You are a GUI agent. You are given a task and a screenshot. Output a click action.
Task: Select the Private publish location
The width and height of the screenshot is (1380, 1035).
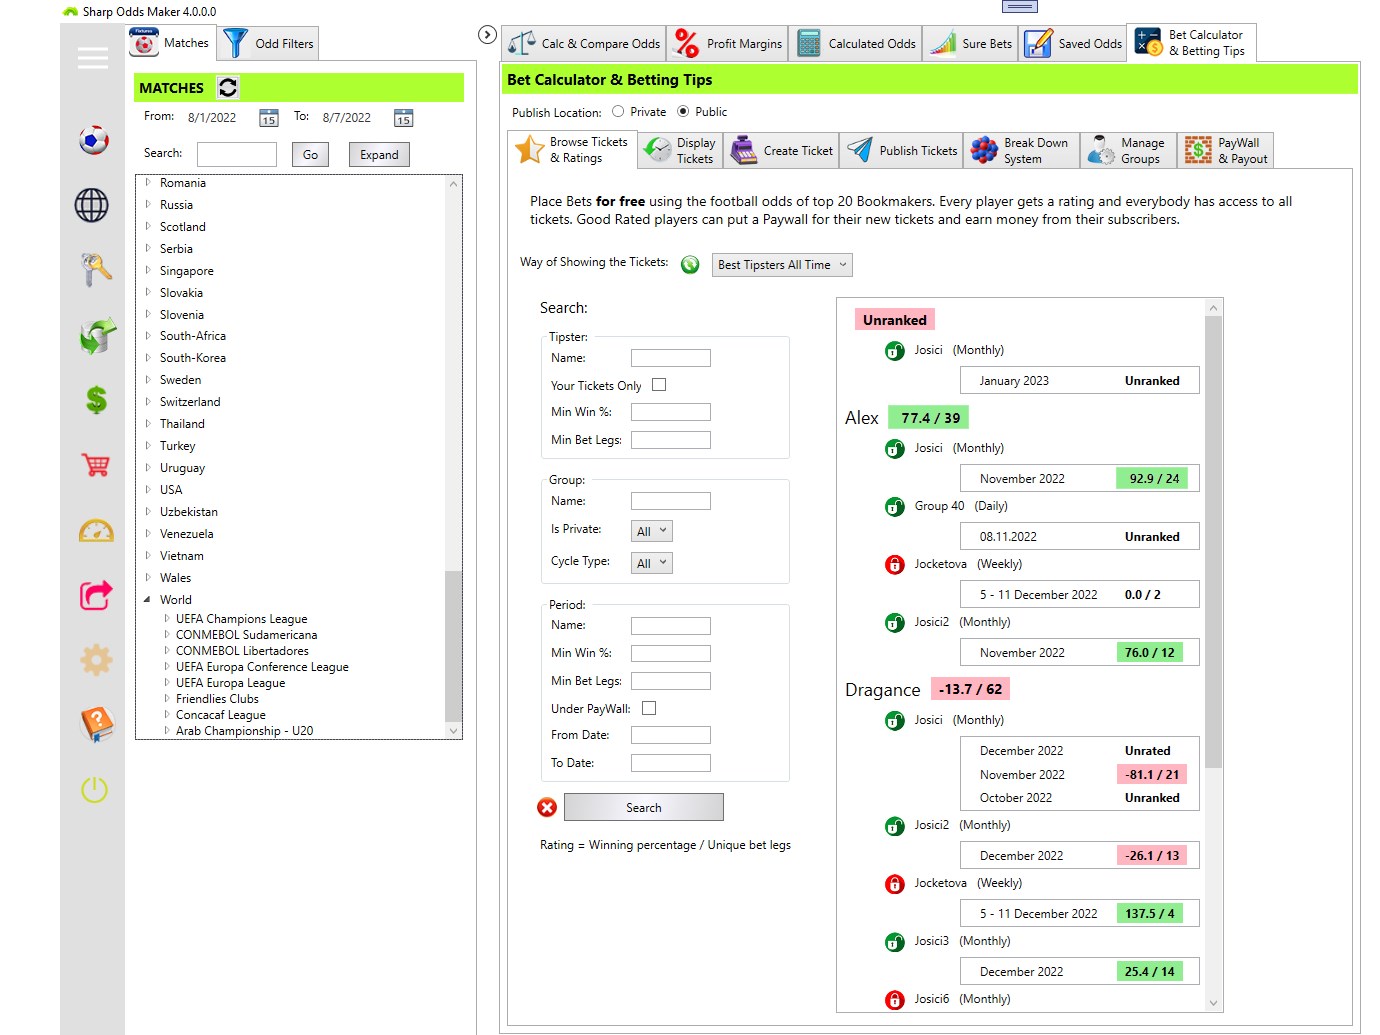point(618,112)
